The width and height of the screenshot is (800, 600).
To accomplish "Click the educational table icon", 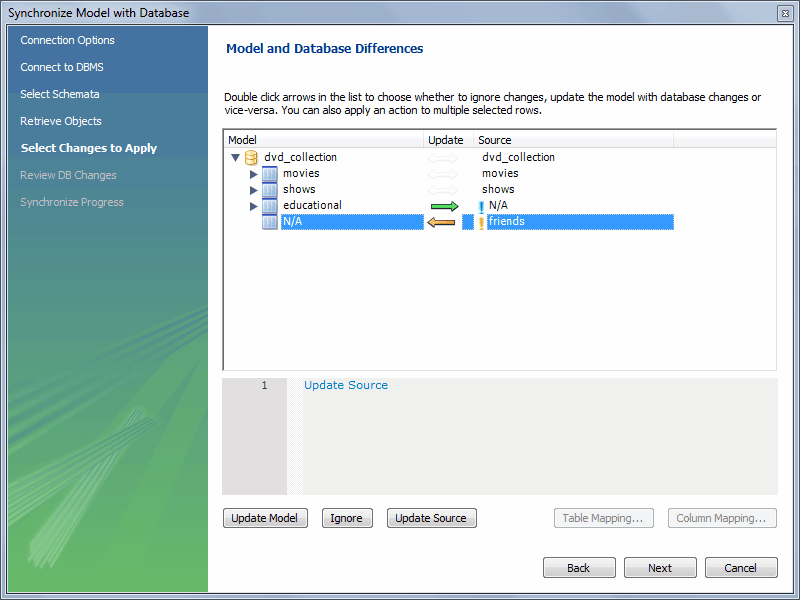I will [270, 205].
